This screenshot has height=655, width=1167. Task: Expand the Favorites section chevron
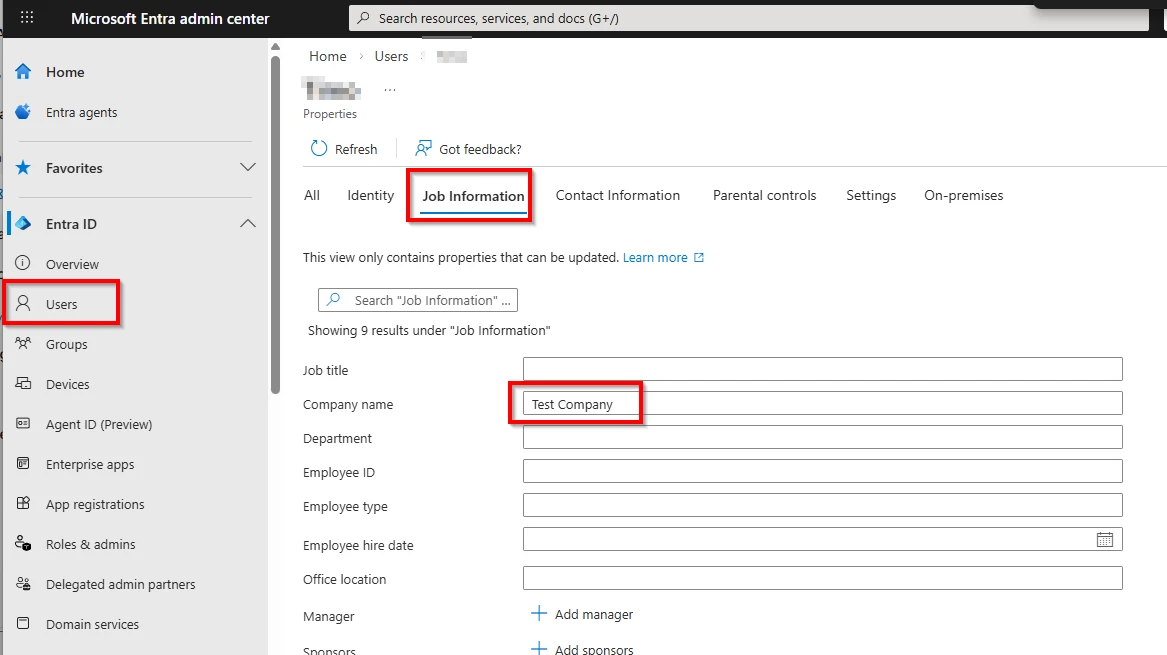click(248, 168)
